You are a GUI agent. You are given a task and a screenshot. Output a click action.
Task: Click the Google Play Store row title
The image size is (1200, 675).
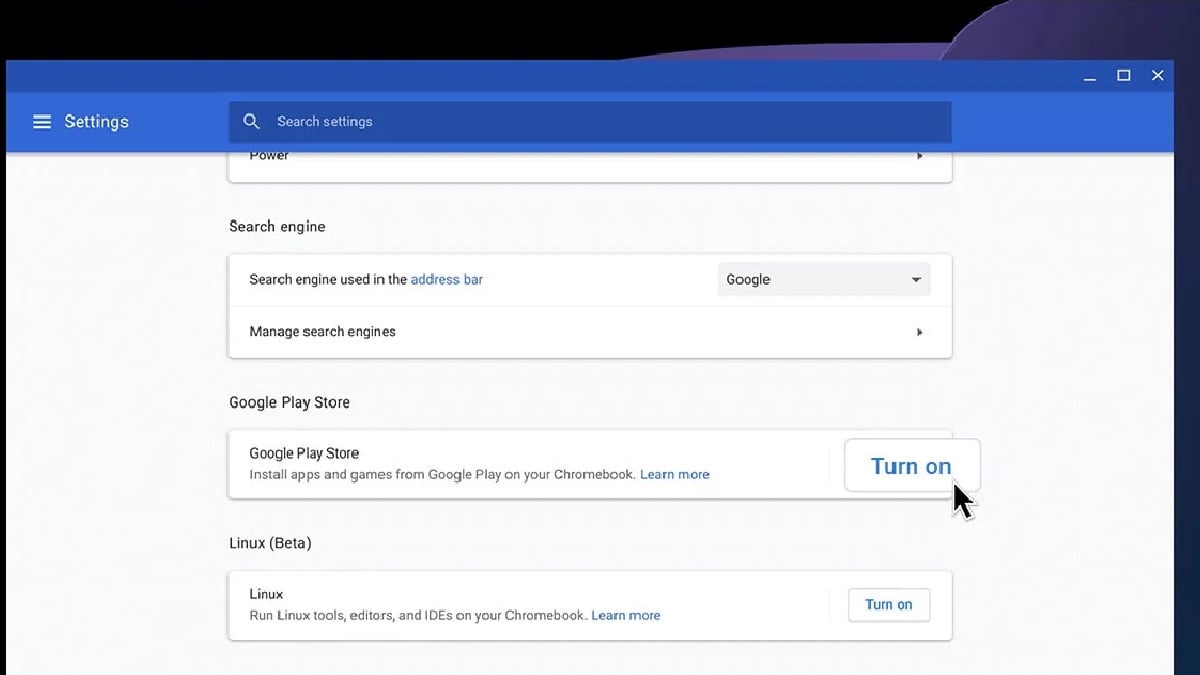pos(304,454)
